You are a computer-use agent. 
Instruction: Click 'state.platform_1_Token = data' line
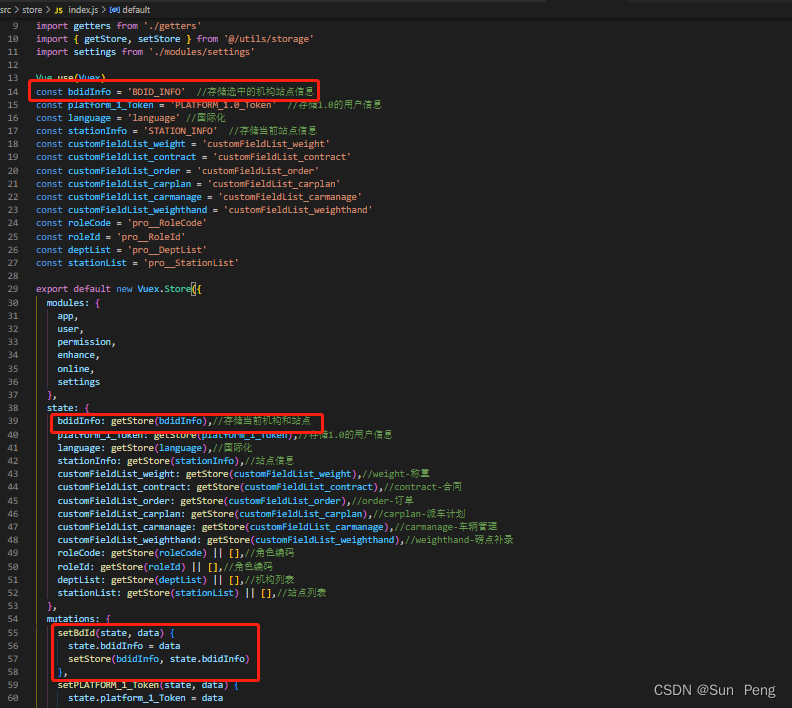(145, 698)
